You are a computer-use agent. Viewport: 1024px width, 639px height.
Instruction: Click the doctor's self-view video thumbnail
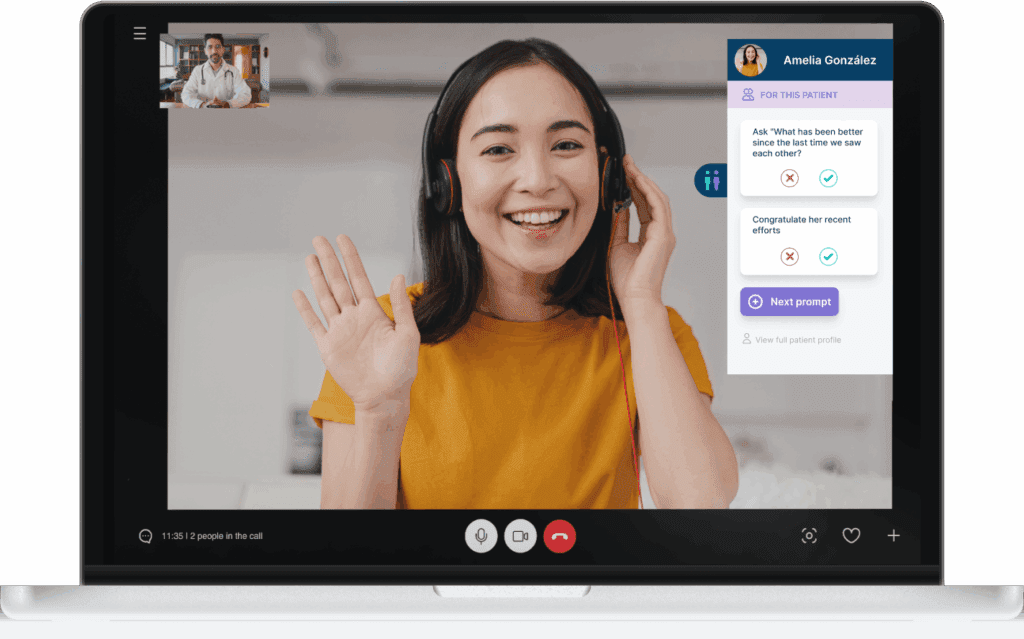coord(214,70)
